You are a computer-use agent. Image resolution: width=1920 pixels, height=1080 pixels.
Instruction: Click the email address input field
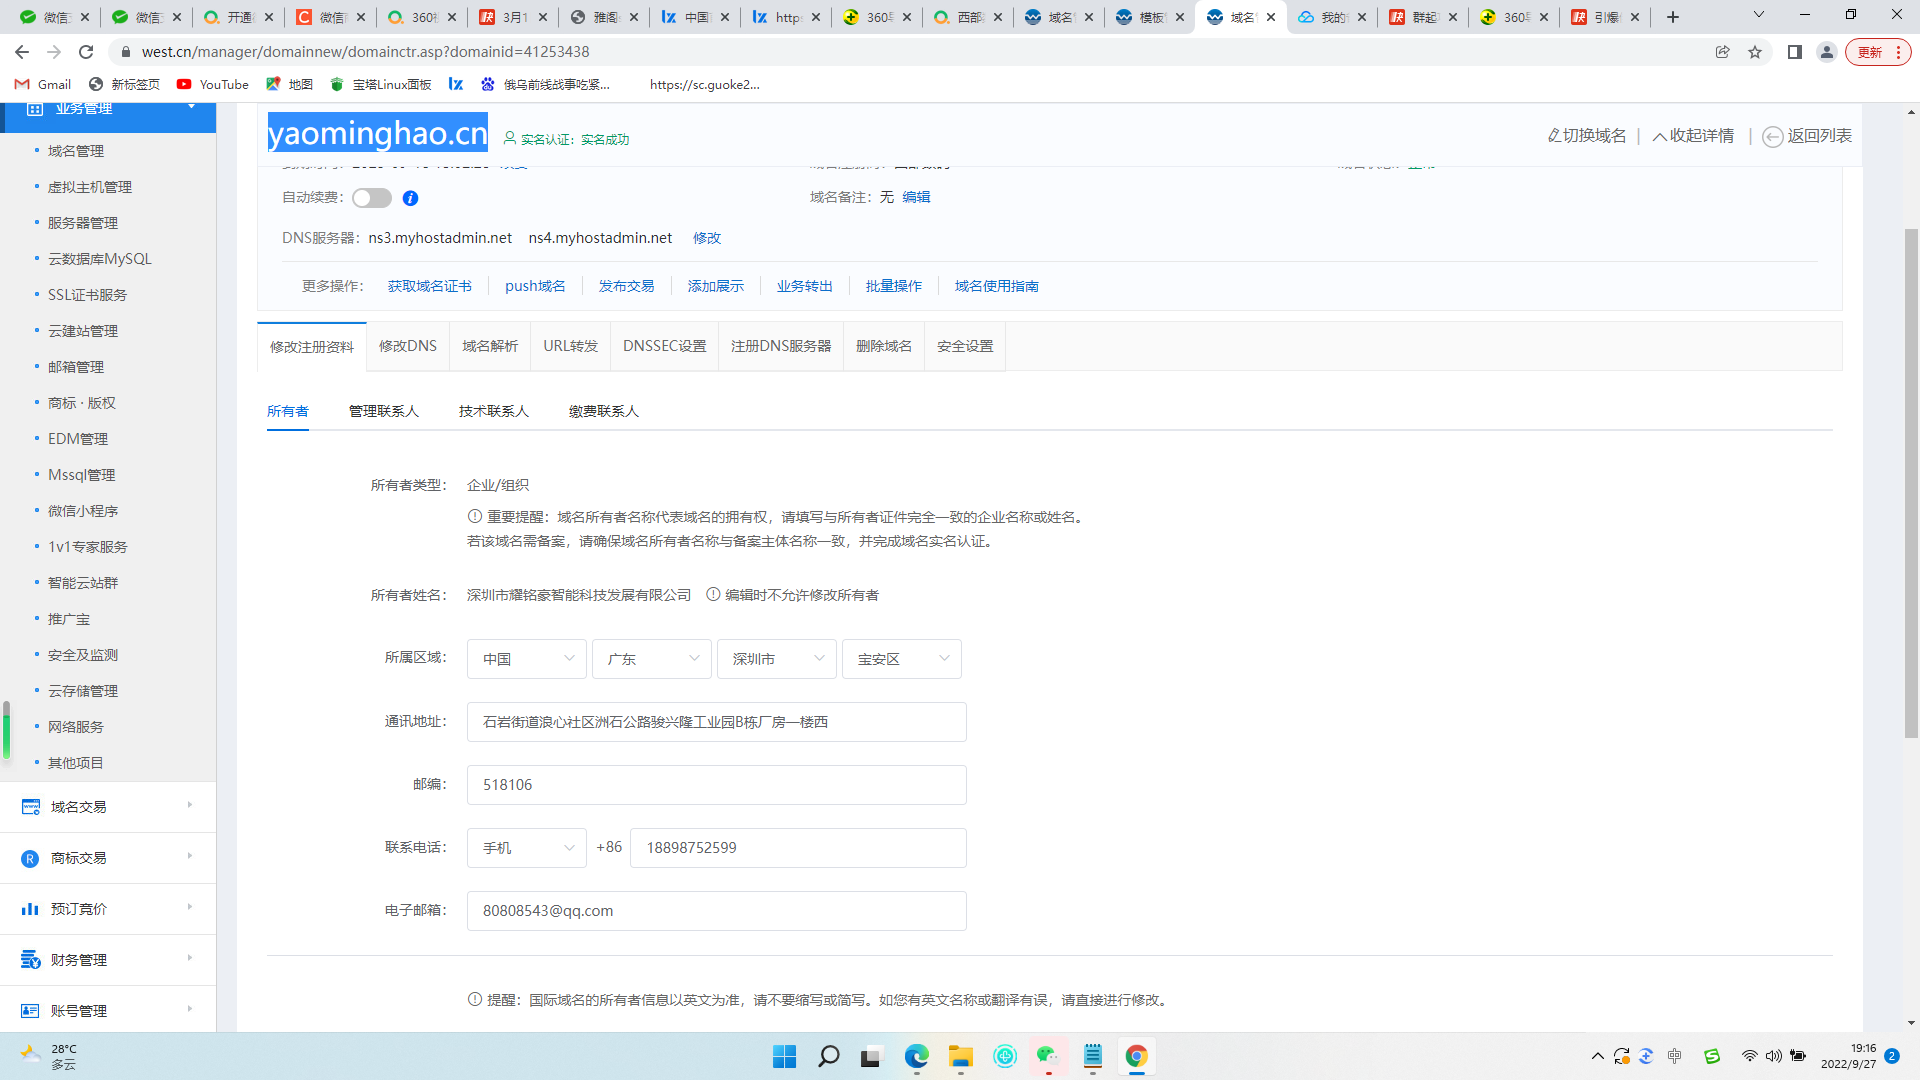(716, 910)
